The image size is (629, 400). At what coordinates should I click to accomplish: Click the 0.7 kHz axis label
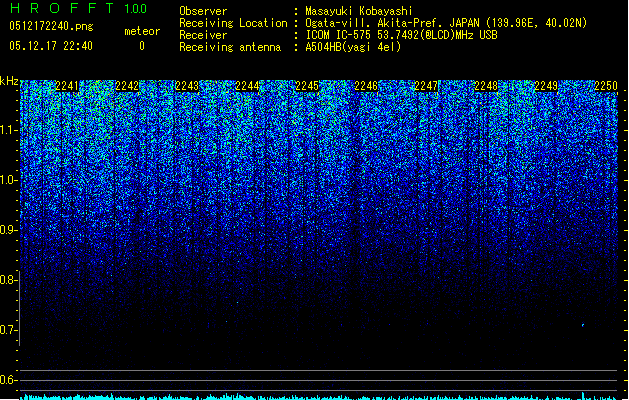[x=8, y=330]
